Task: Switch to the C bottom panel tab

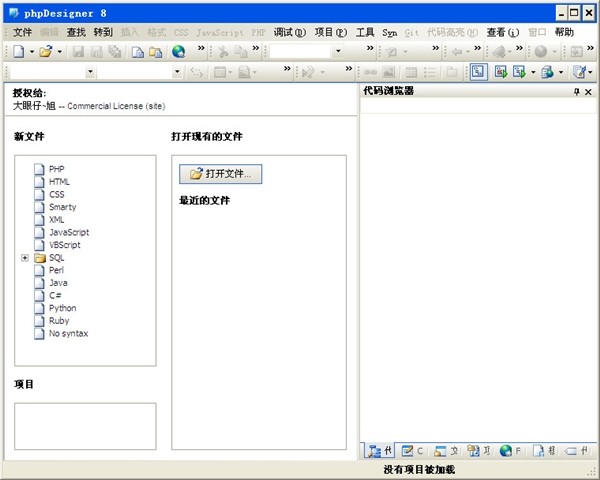Action: coord(412,451)
